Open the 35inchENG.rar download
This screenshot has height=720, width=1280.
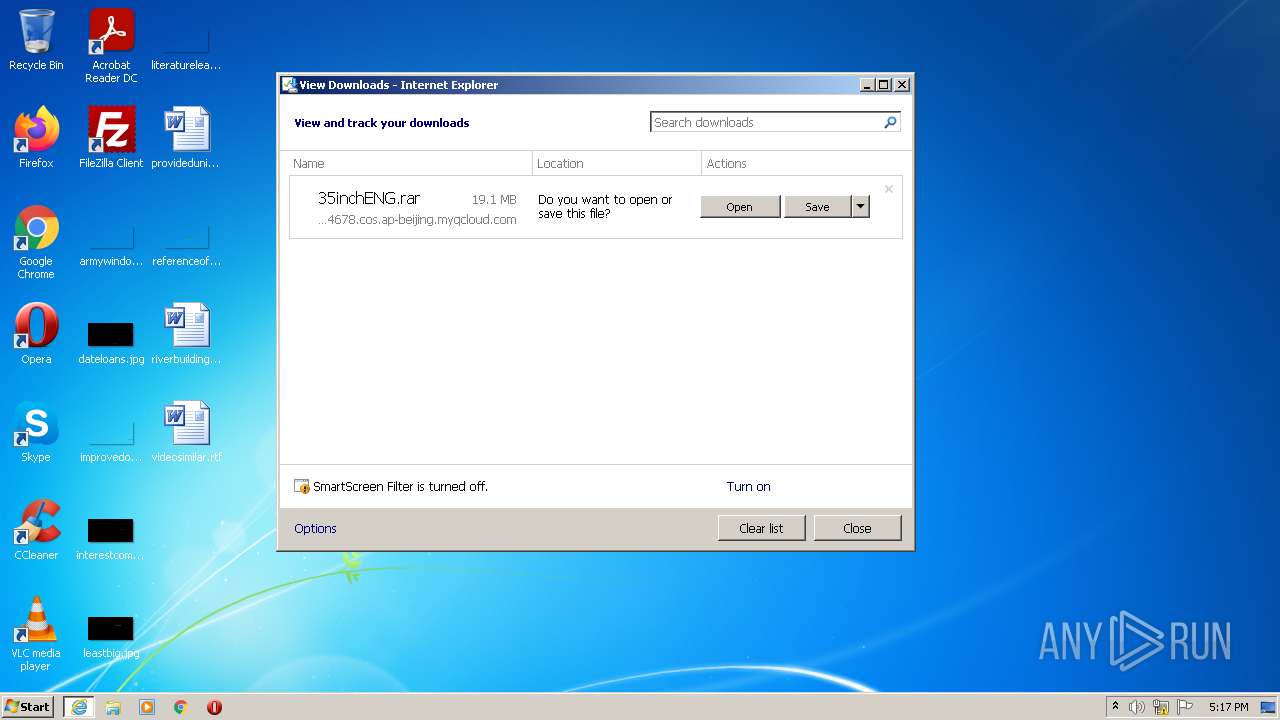click(x=740, y=207)
